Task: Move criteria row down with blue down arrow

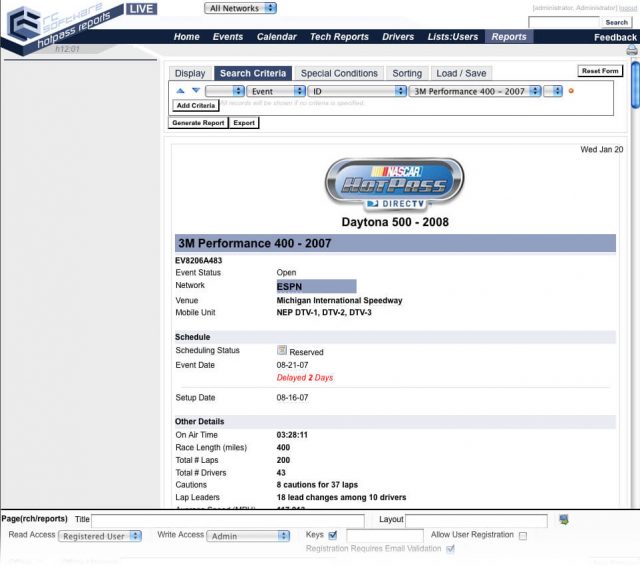Action: pos(196,90)
